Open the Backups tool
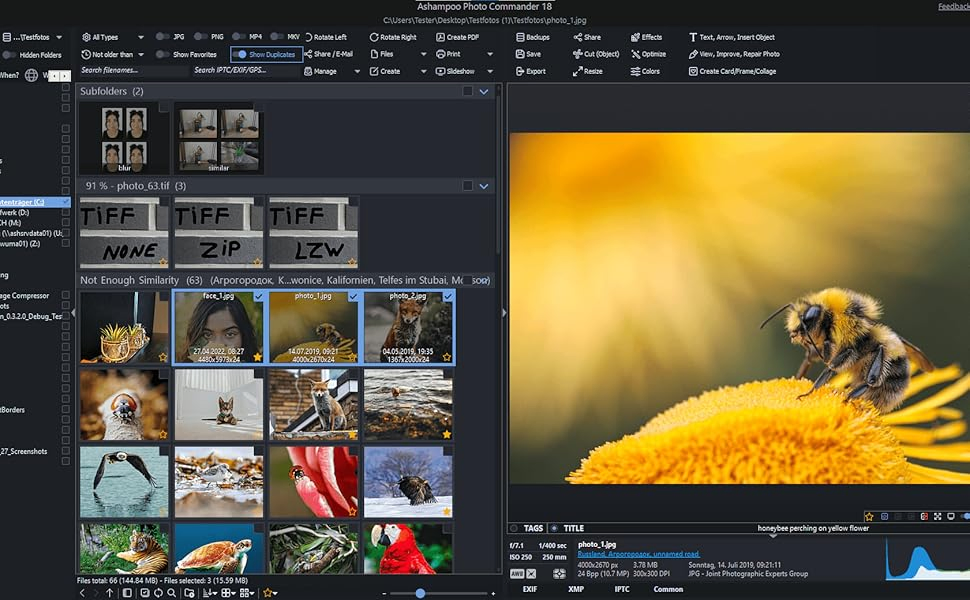Image resolution: width=970 pixels, height=600 pixels. coord(532,37)
